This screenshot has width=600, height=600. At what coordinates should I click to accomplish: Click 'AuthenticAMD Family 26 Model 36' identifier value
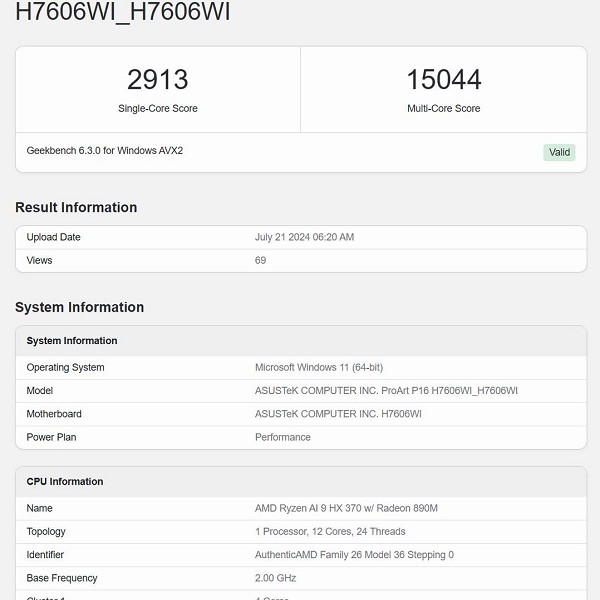(x=354, y=555)
